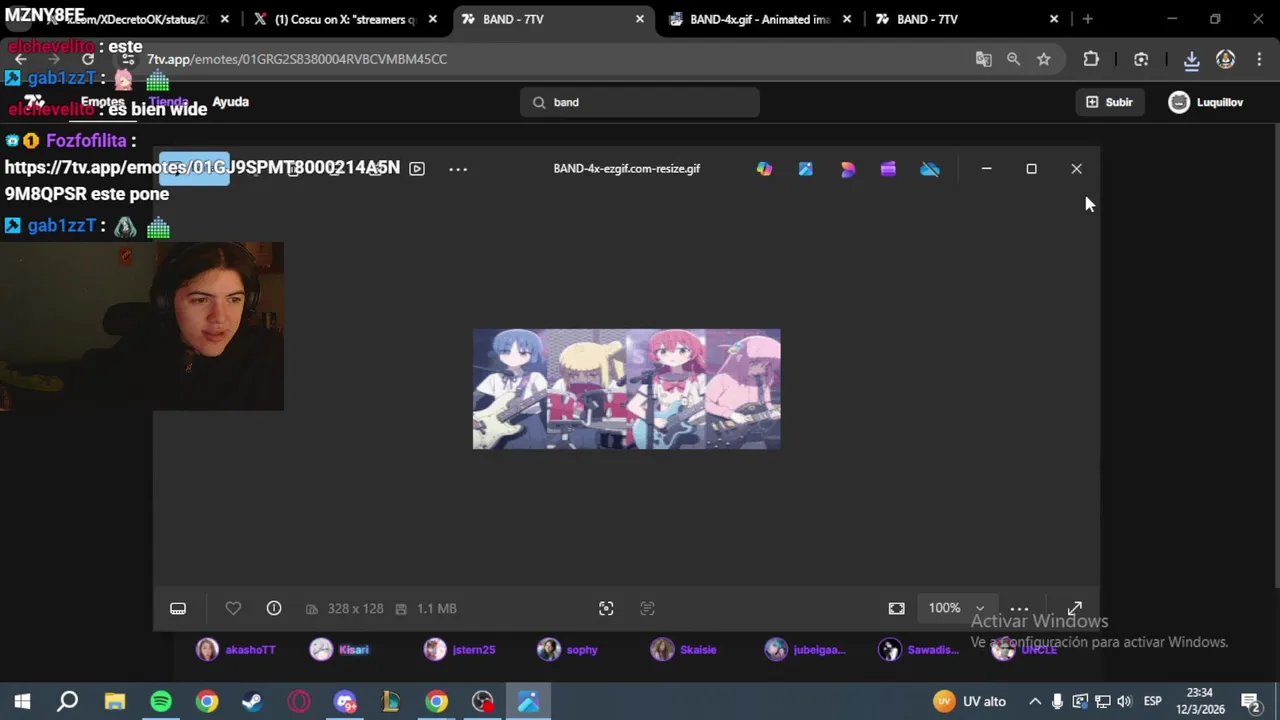Image resolution: width=1280 pixels, height=720 pixels.
Task: Open Emotes menu on 7TV
Action: pyautogui.click(x=102, y=102)
